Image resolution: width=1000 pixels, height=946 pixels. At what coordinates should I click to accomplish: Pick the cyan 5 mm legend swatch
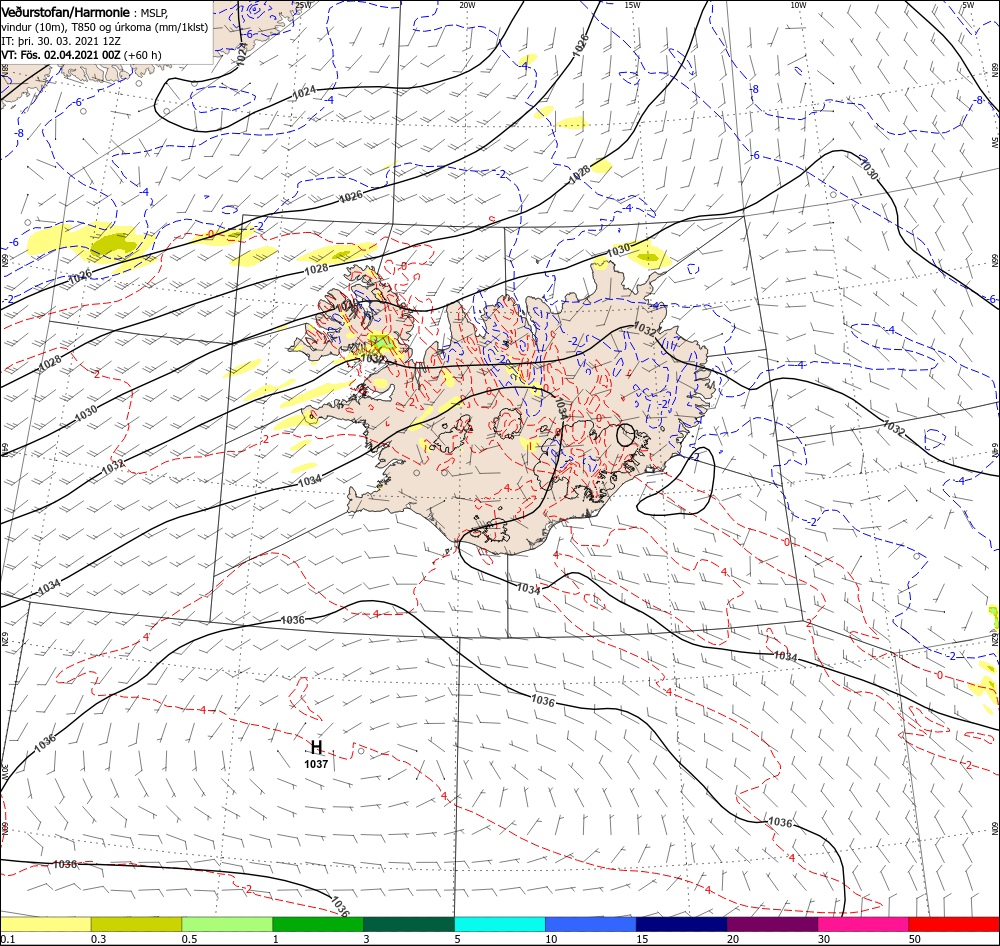(500, 924)
